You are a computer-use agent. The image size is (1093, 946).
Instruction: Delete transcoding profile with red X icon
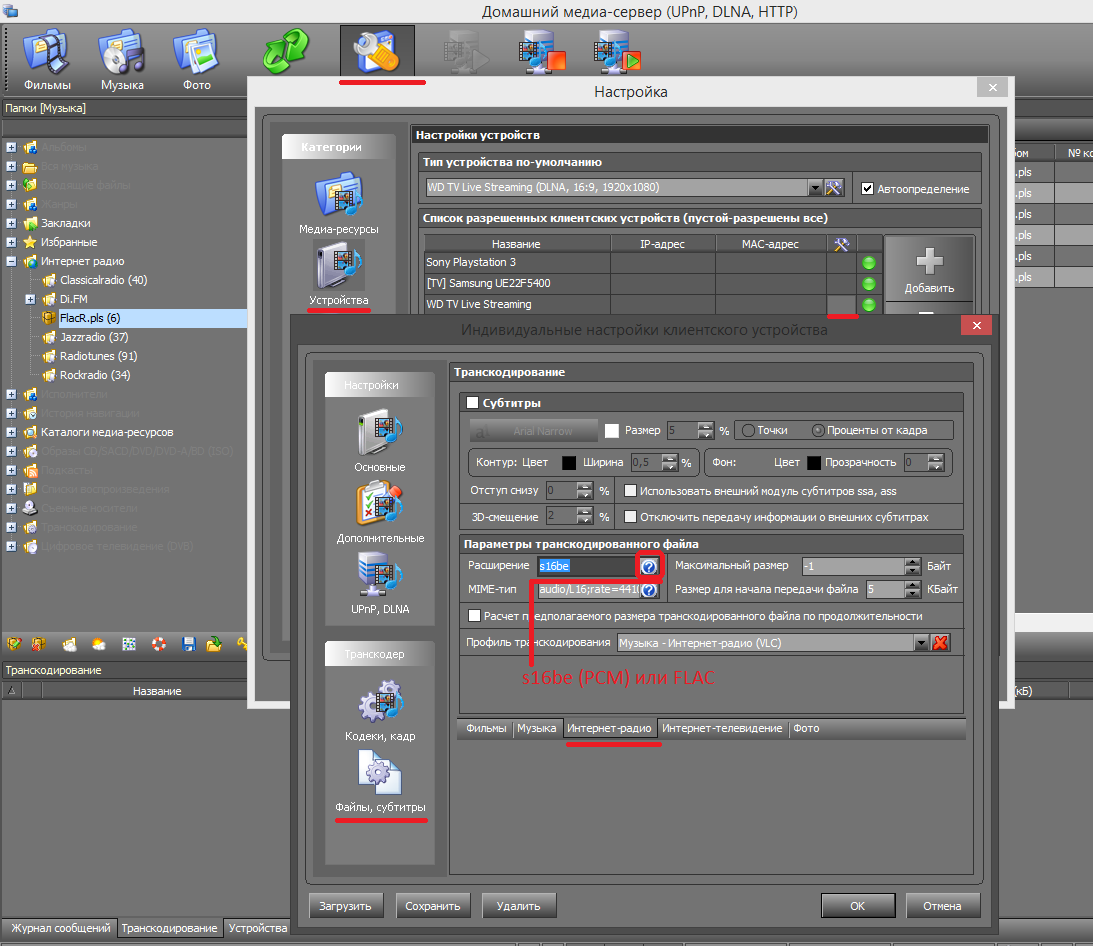tap(940, 643)
